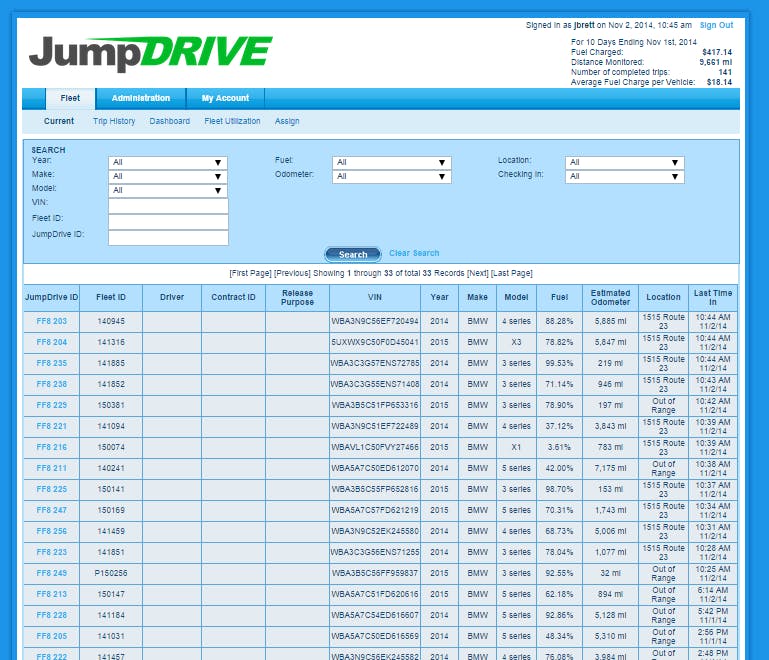Click the Clear Search link

414,253
